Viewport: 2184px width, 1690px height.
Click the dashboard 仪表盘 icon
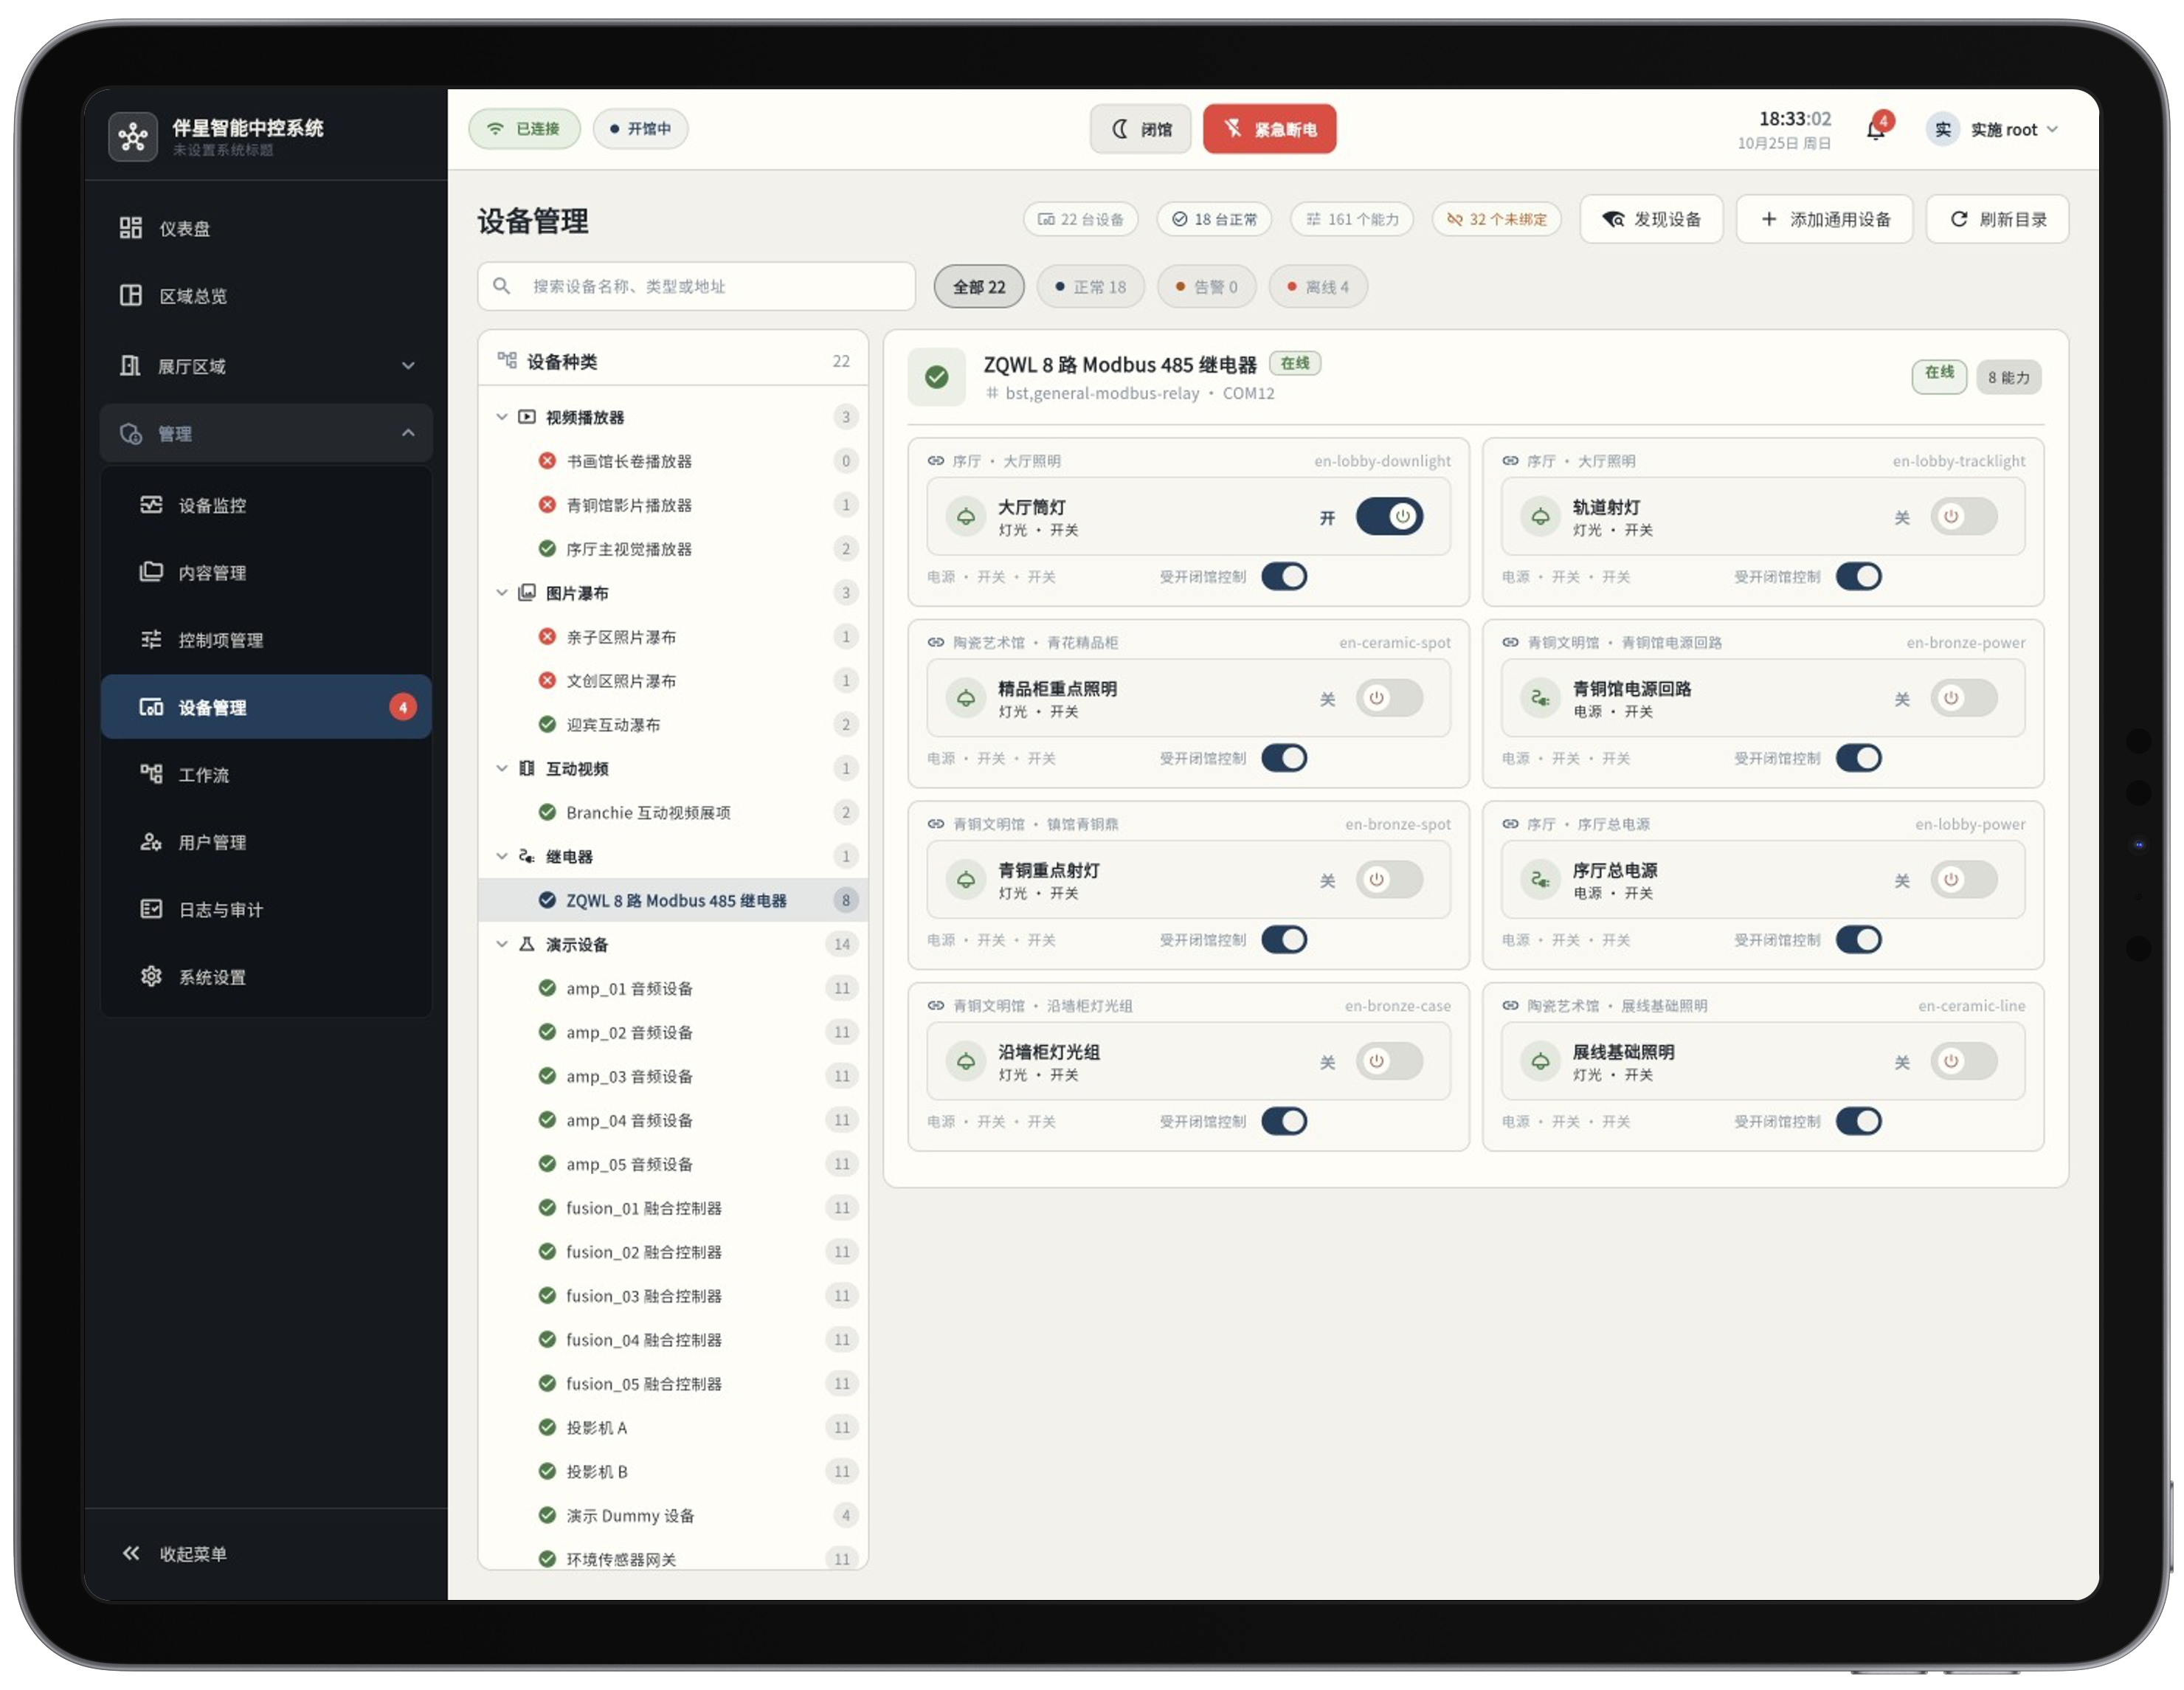point(131,228)
